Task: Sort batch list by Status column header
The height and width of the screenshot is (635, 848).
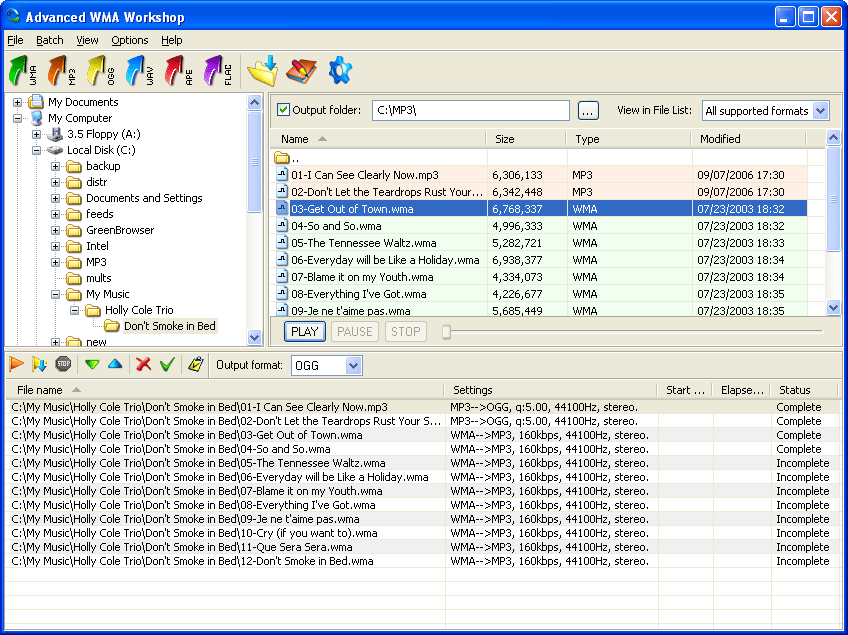Action: (x=804, y=390)
